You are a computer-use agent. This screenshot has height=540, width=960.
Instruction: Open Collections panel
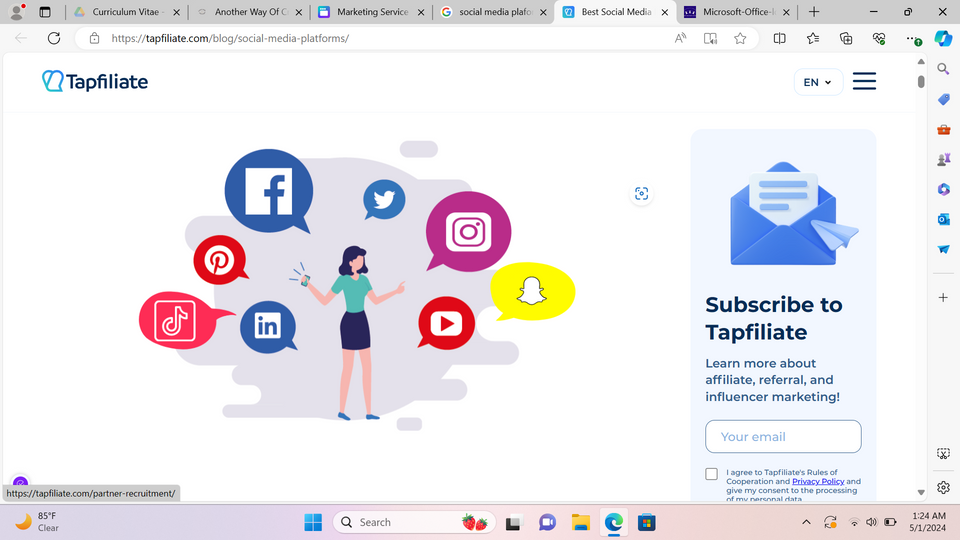(x=846, y=38)
